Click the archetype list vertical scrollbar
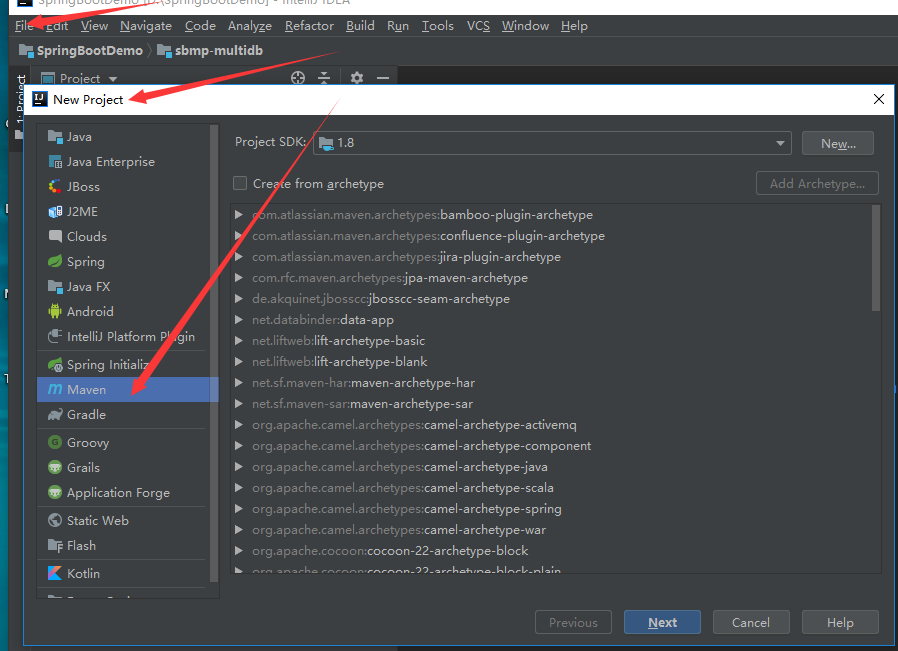Screen dimensions: 898x651 click(x=875, y=258)
